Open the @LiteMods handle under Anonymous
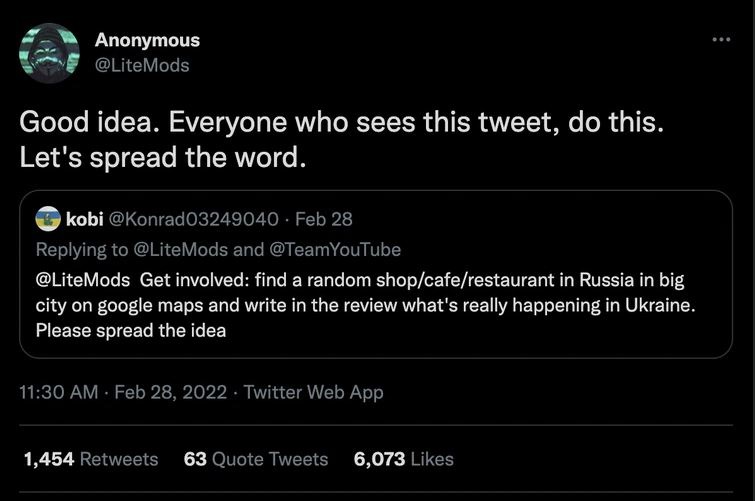 point(141,65)
